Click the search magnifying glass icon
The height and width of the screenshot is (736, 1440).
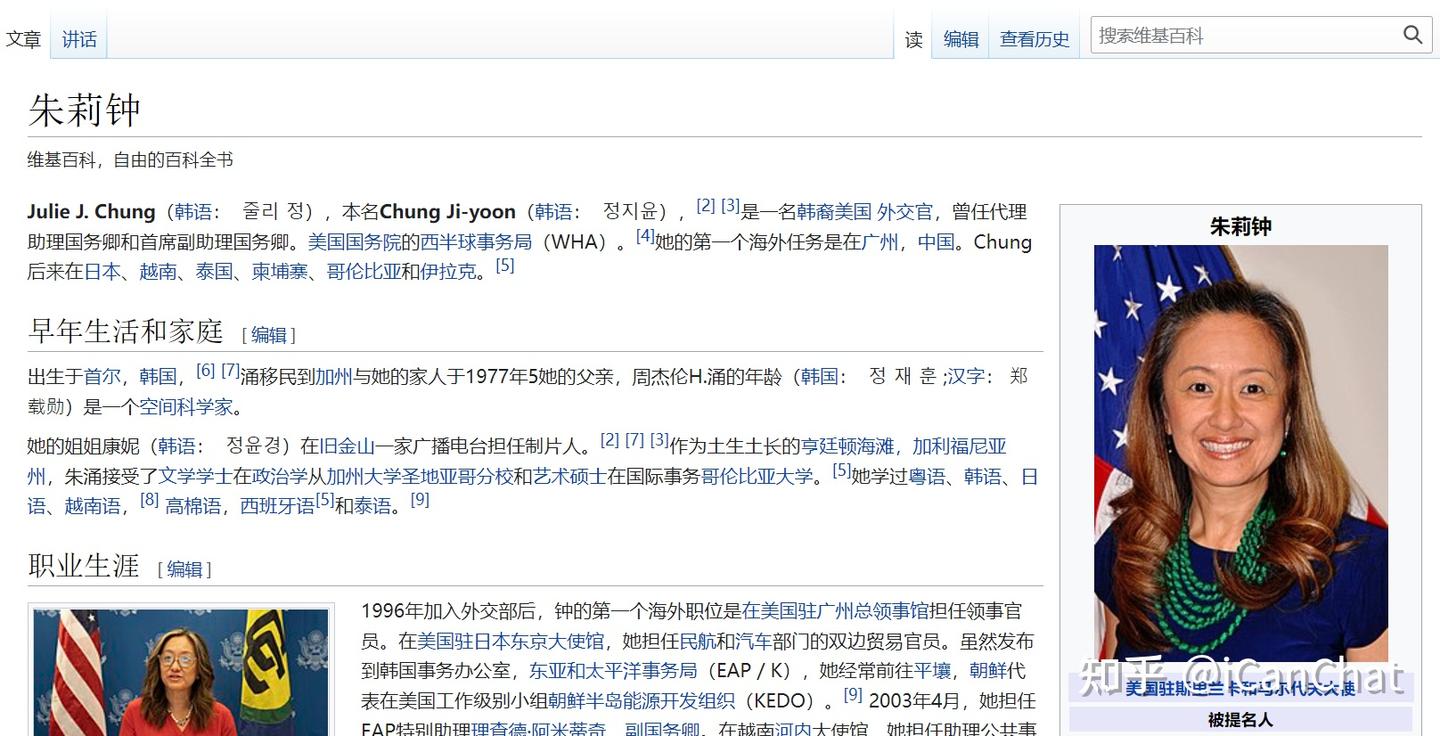point(1413,34)
